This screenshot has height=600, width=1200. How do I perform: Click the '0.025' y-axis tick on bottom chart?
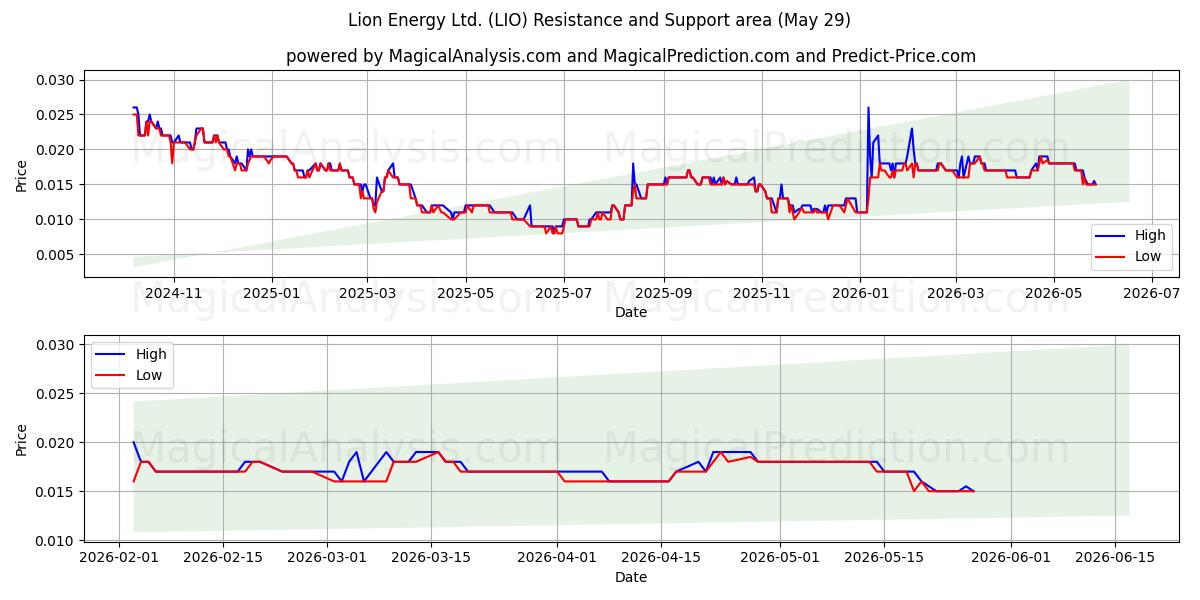[x=56, y=394]
